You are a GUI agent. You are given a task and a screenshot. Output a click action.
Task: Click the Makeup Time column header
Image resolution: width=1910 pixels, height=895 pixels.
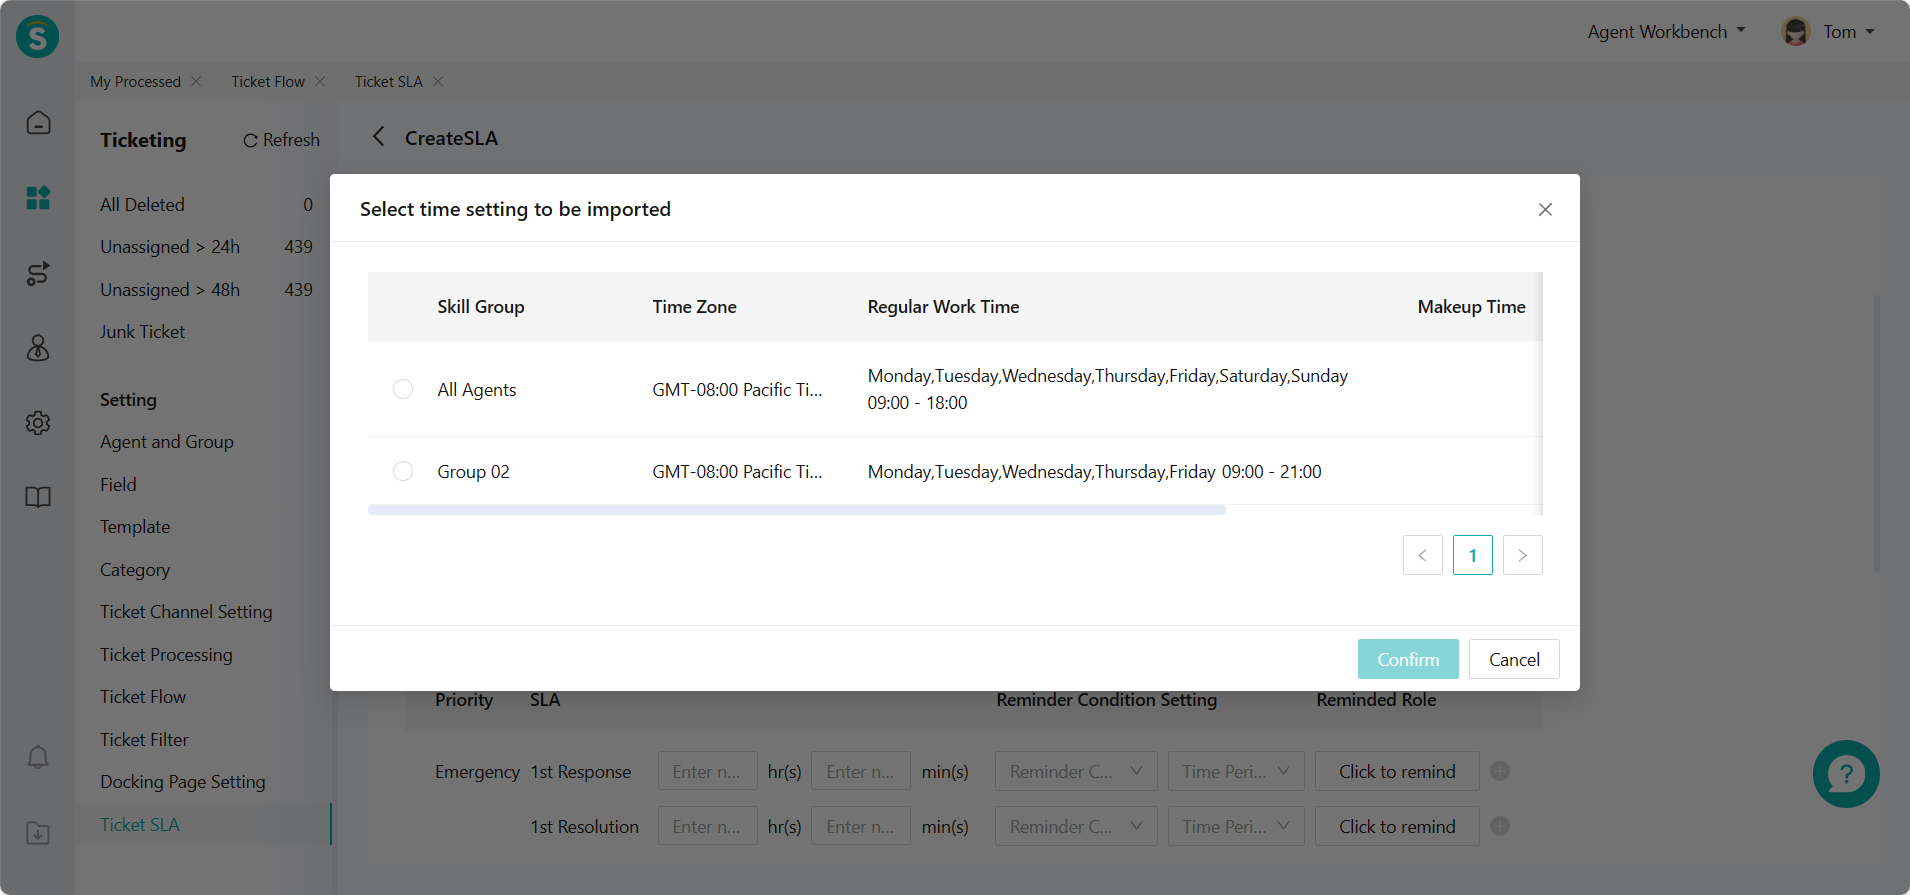pyautogui.click(x=1471, y=307)
